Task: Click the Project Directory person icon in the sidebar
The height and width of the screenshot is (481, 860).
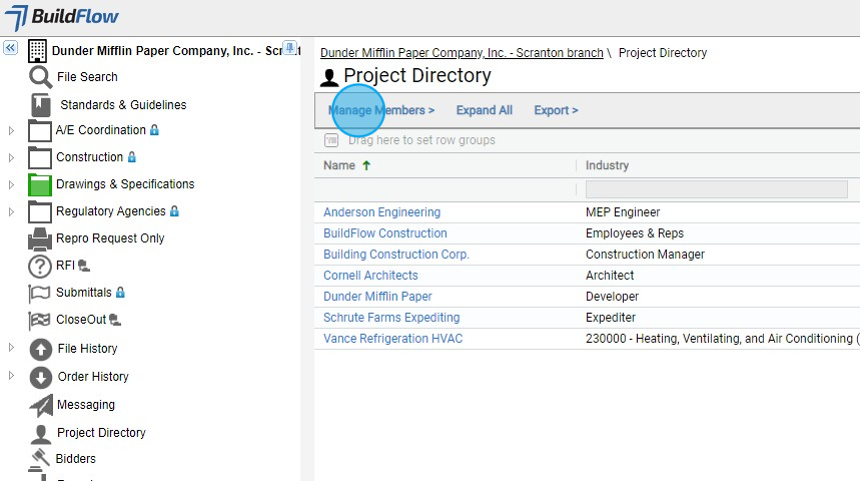Action: [x=41, y=434]
